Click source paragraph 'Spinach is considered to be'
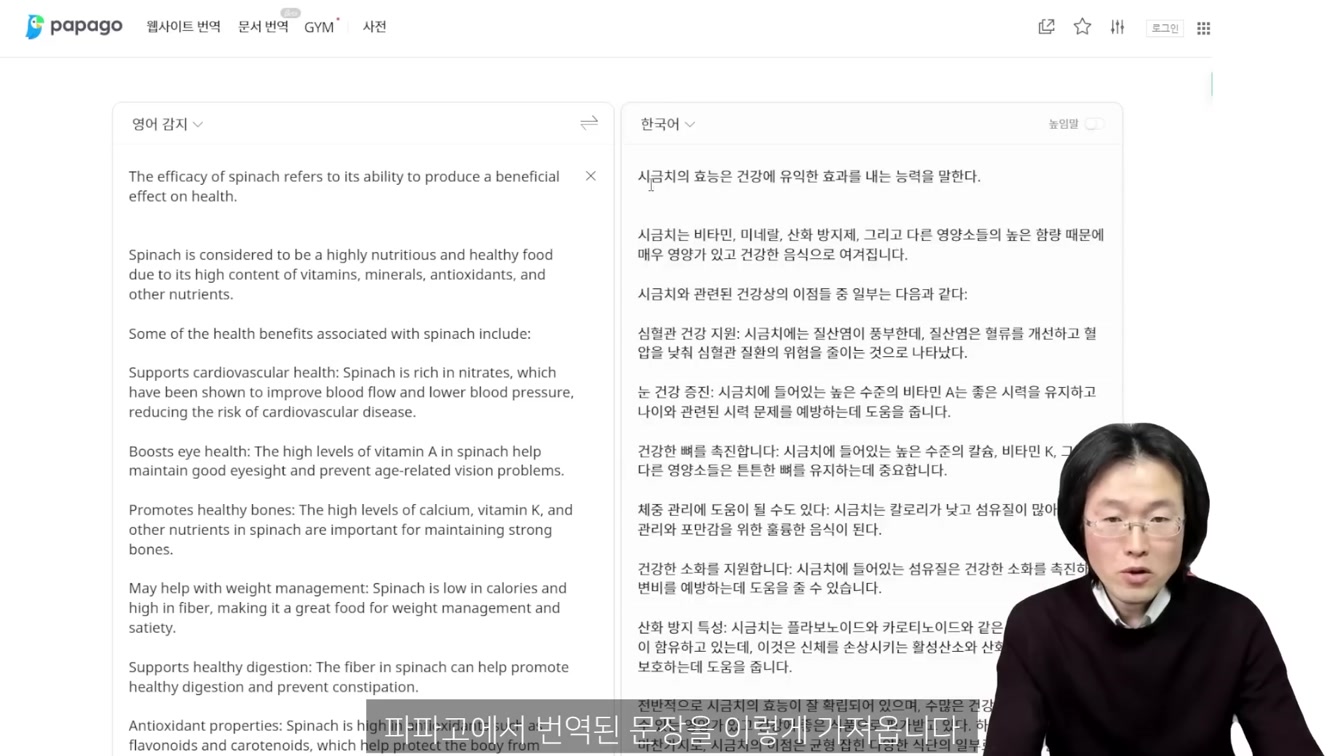The image size is (1344, 756). click(x=341, y=274)
